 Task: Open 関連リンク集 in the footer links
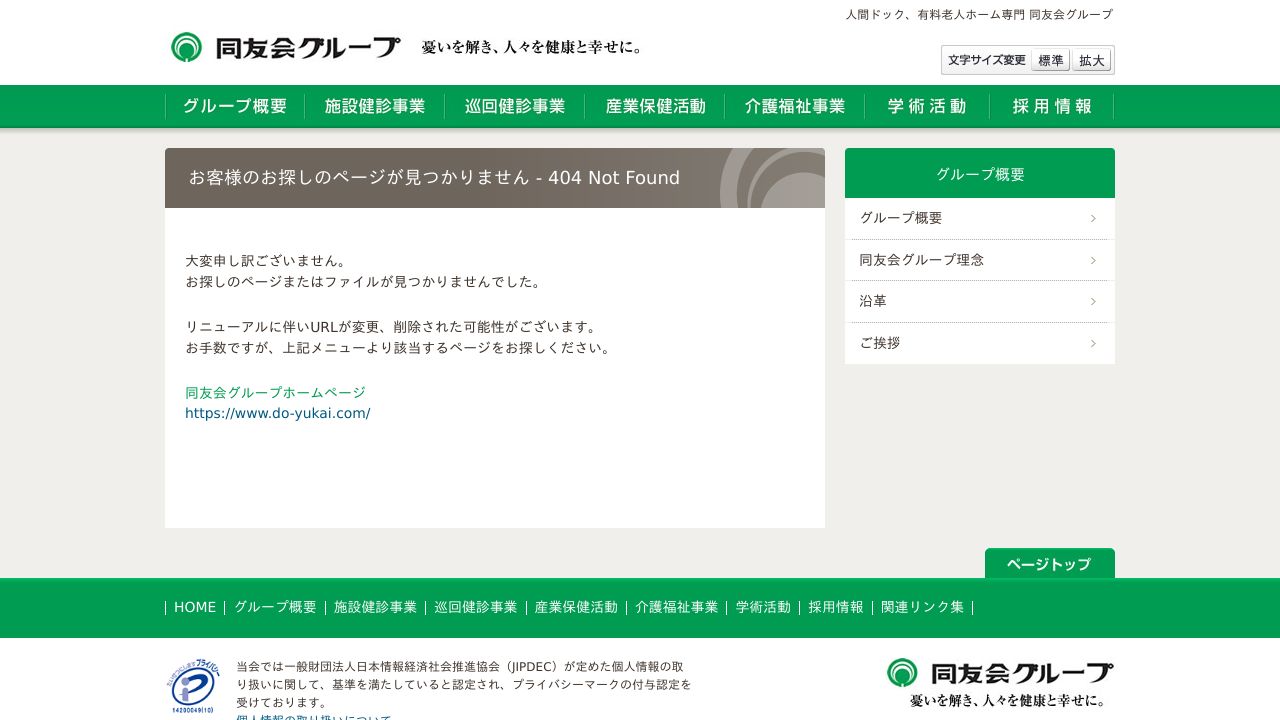pyautogui.click(x=922, y=607)
